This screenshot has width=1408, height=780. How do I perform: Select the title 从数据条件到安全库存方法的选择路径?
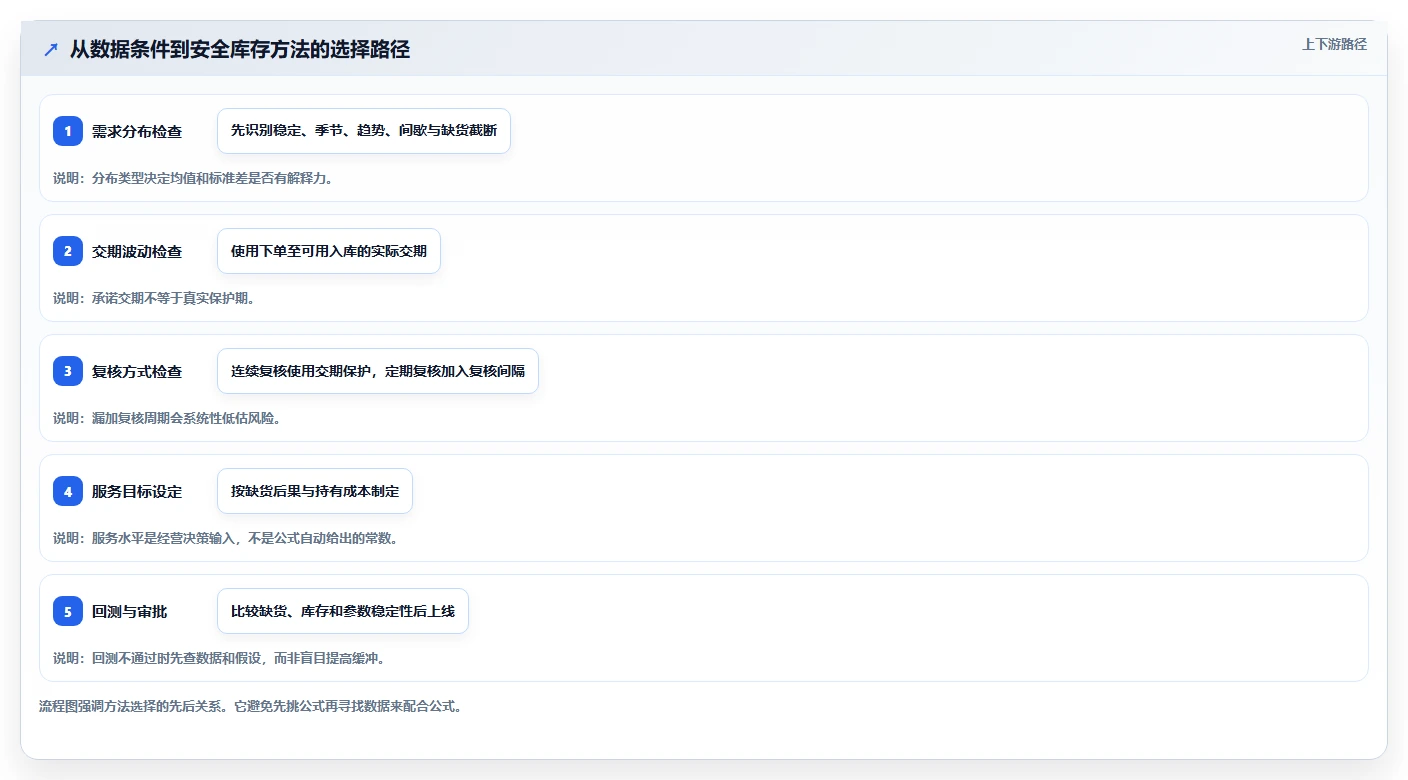coord(240,50)
